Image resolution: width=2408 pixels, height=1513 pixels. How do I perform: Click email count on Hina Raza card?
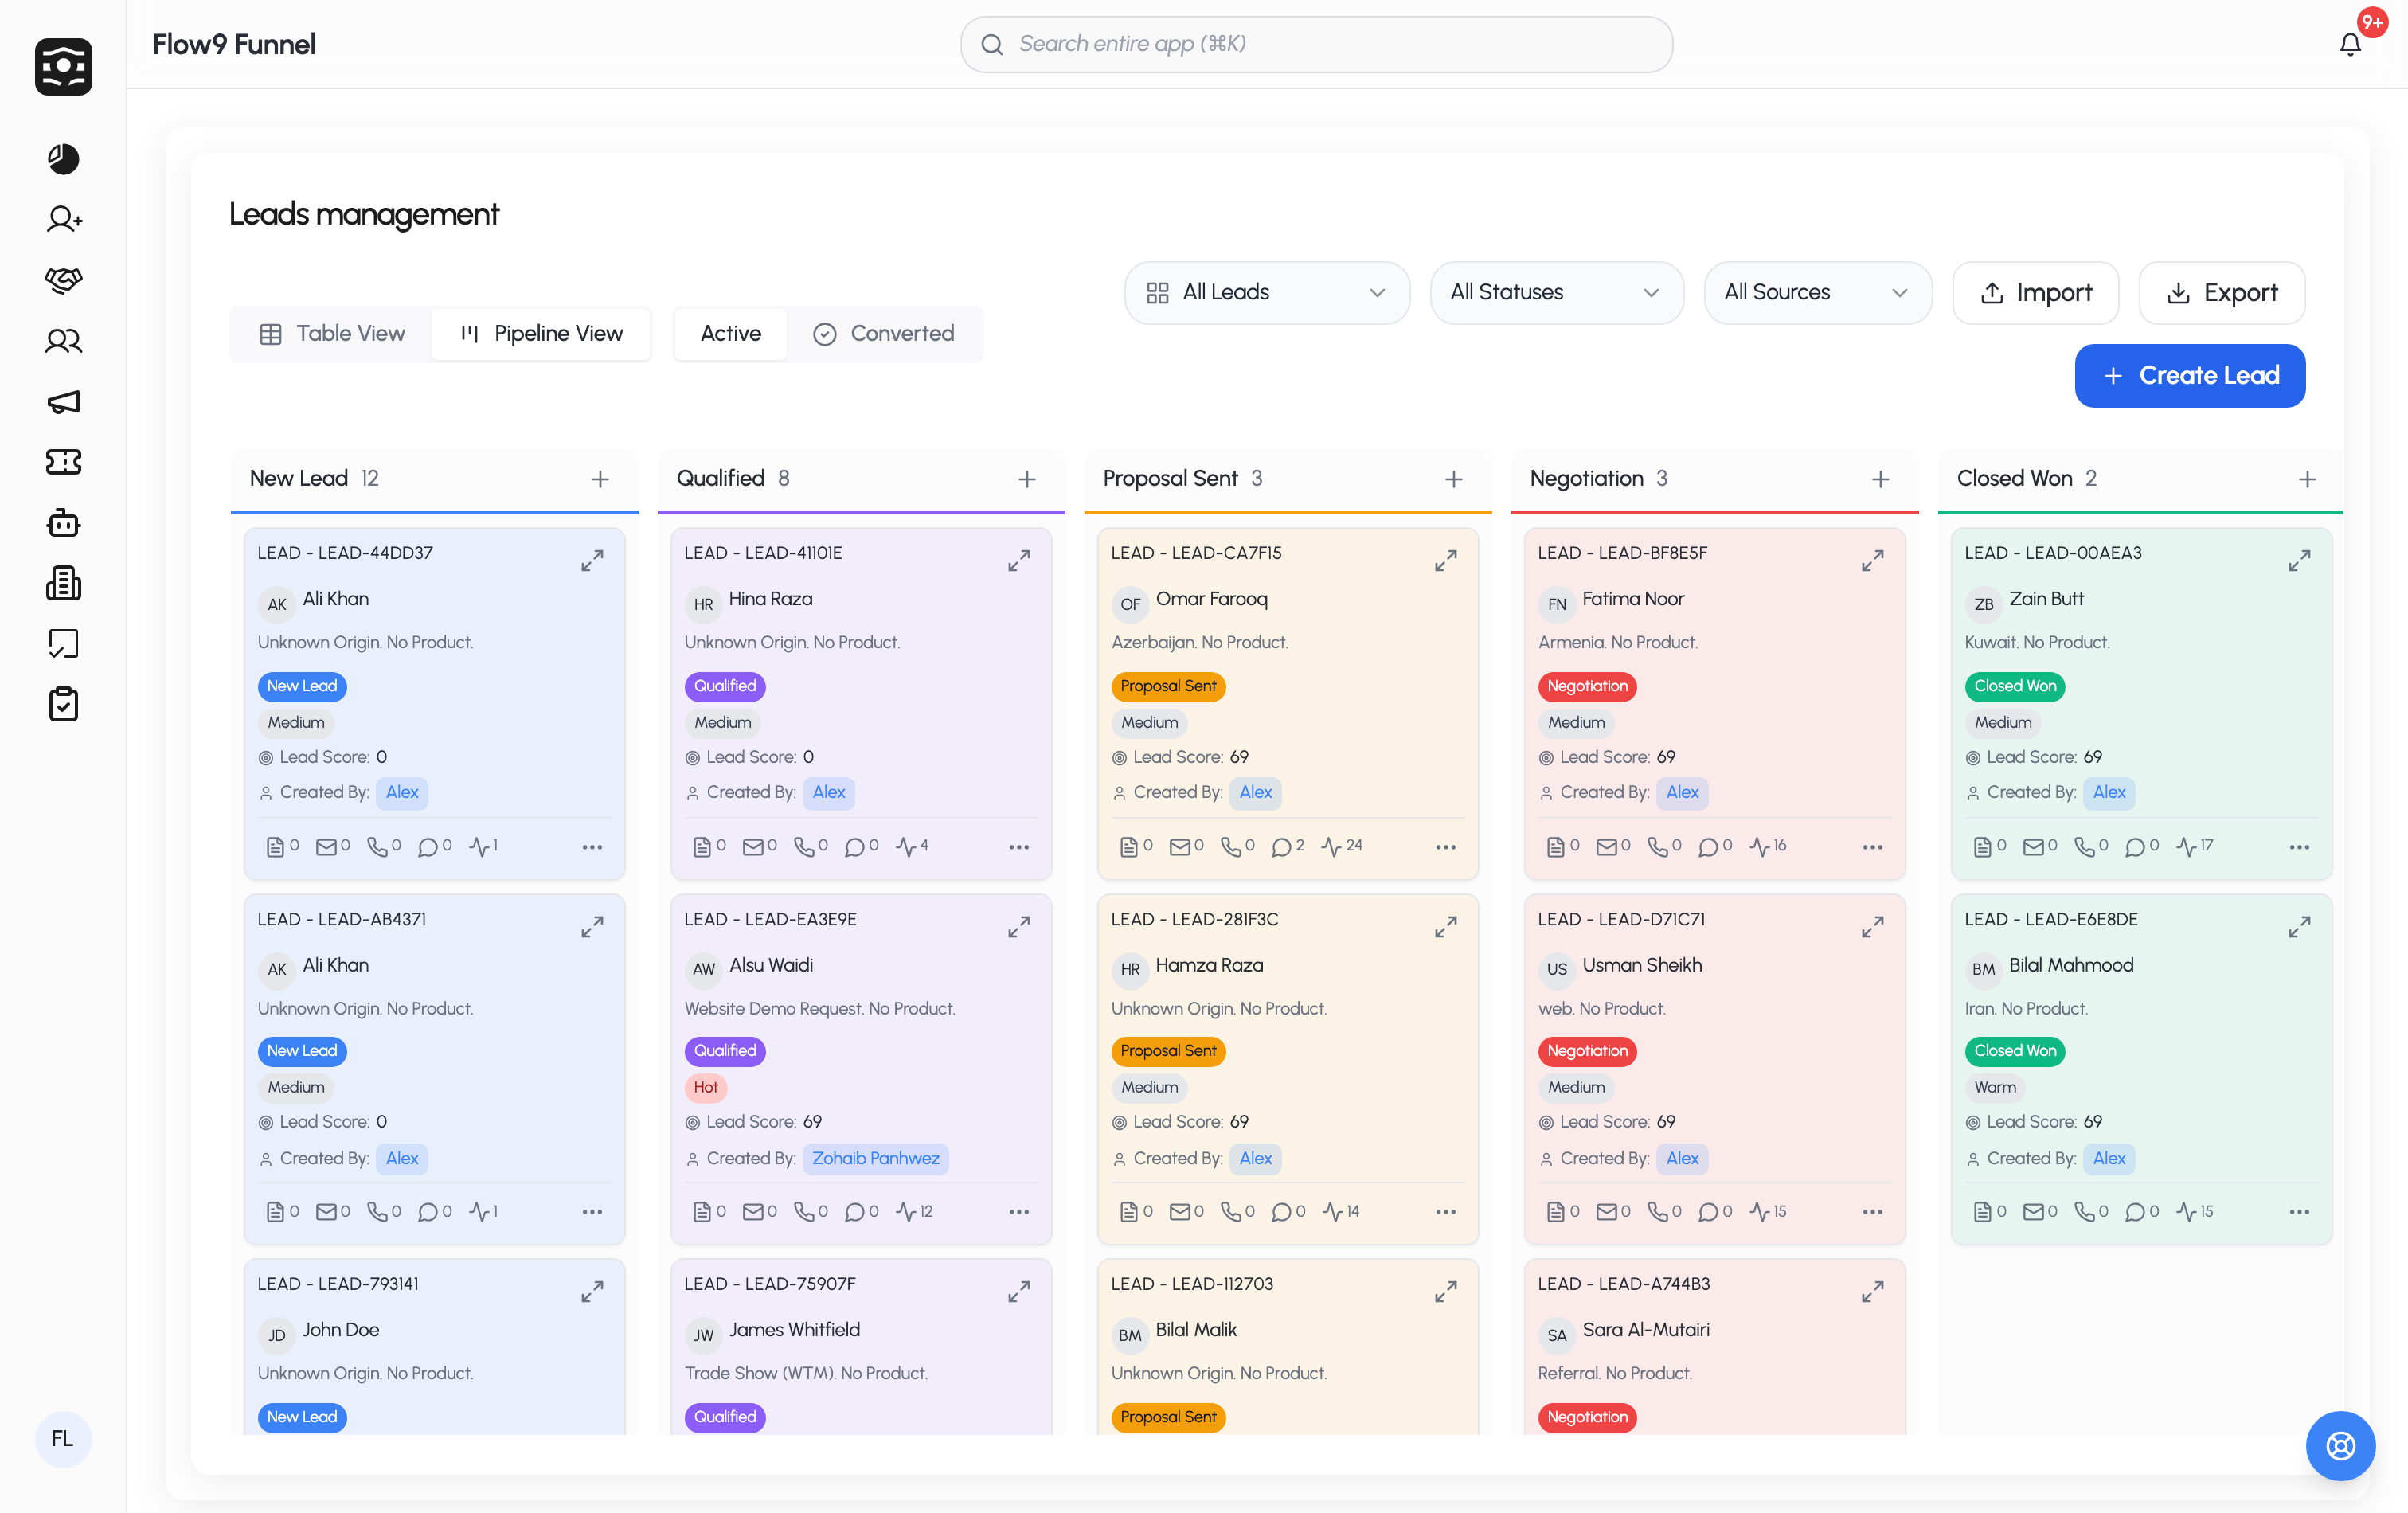point(760,846)
